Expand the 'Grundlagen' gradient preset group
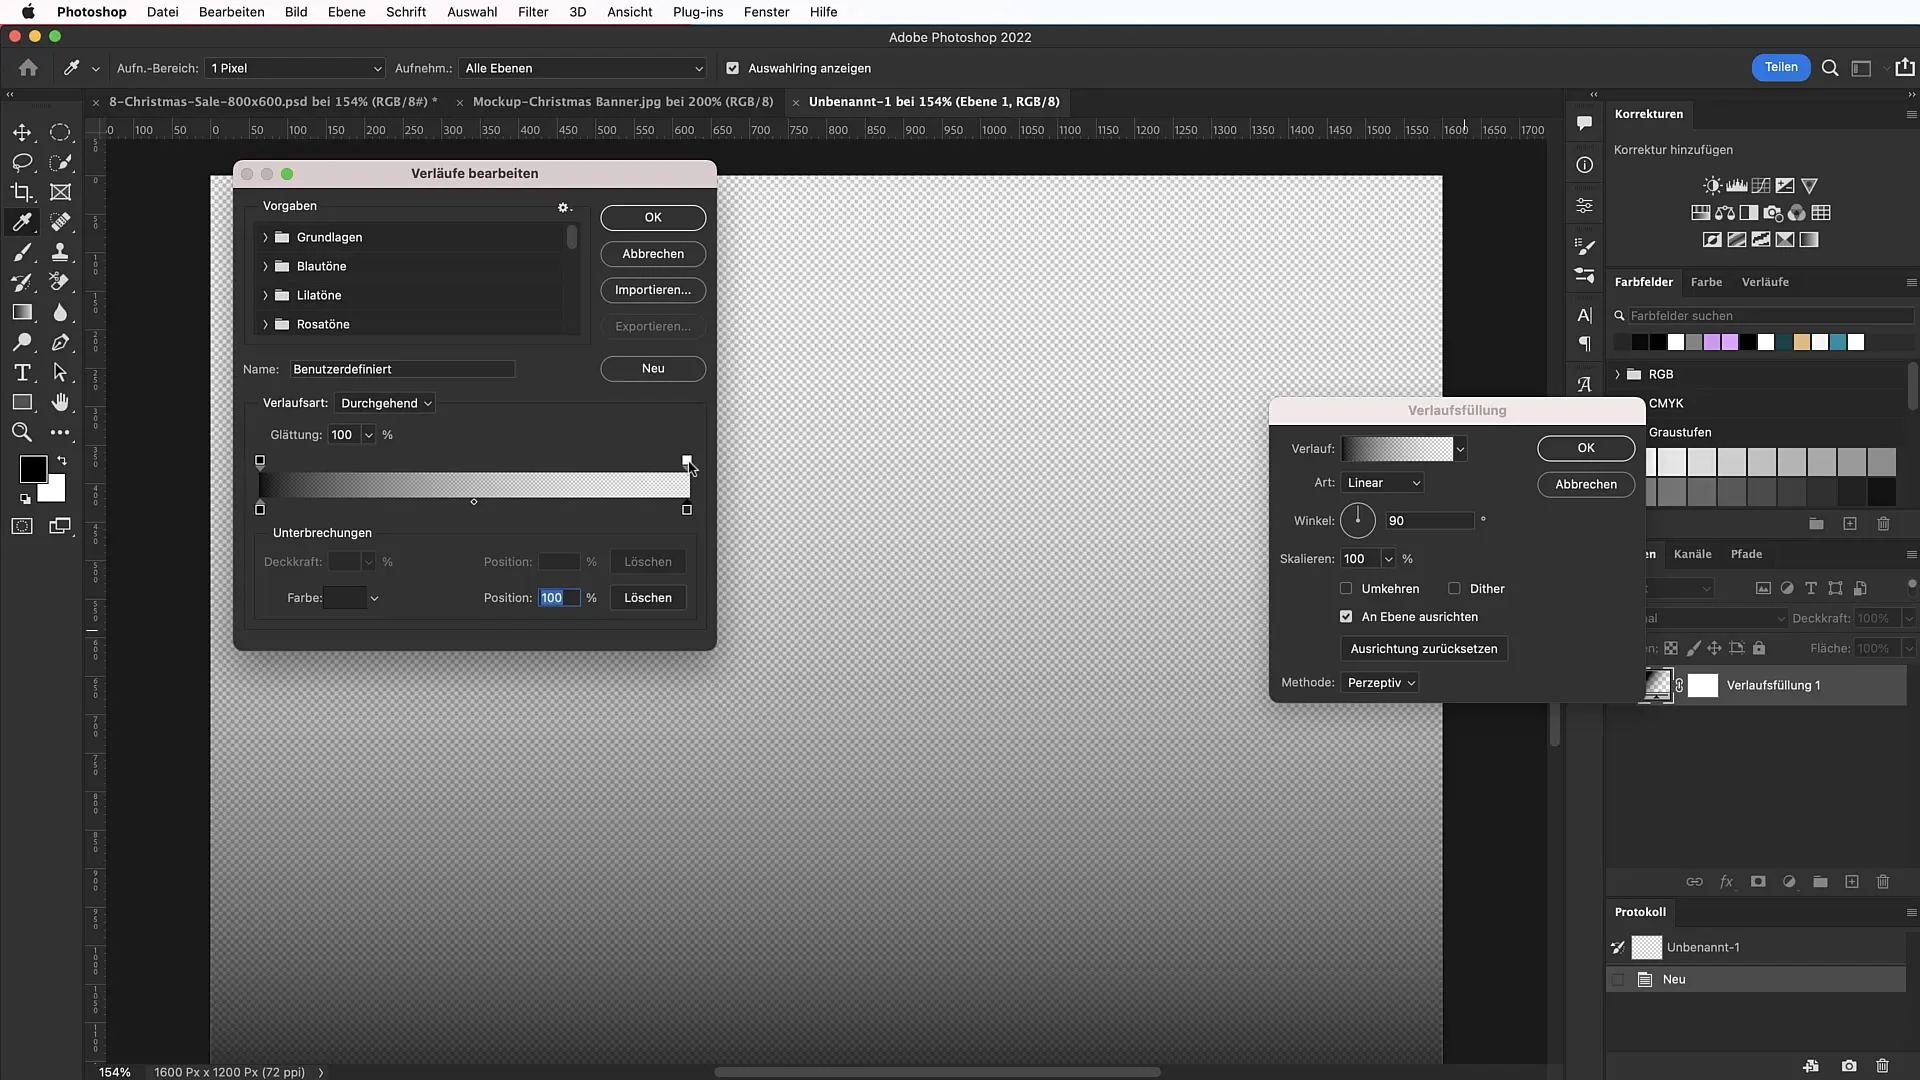This screenshot has width=1920, height=1080. tap(265, 237)
